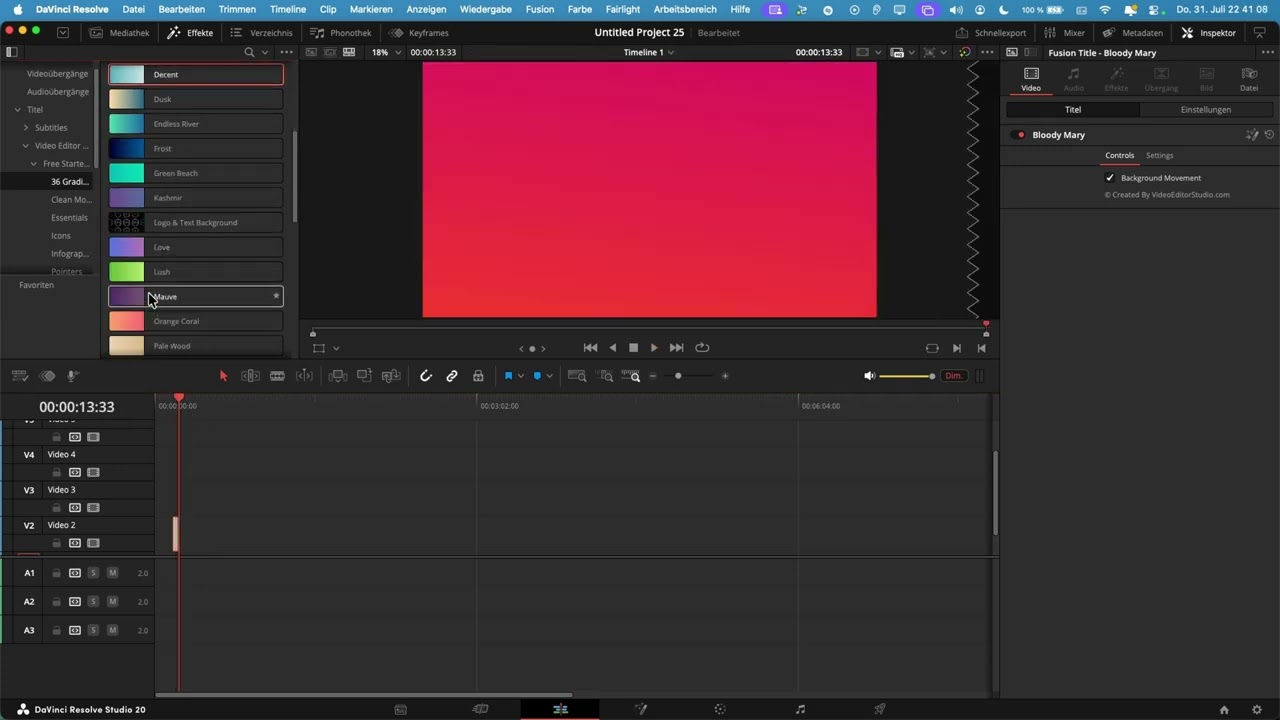1280x720 pixels.
Task: Click the voiceover microphone icon
Action: click(72, 376)
